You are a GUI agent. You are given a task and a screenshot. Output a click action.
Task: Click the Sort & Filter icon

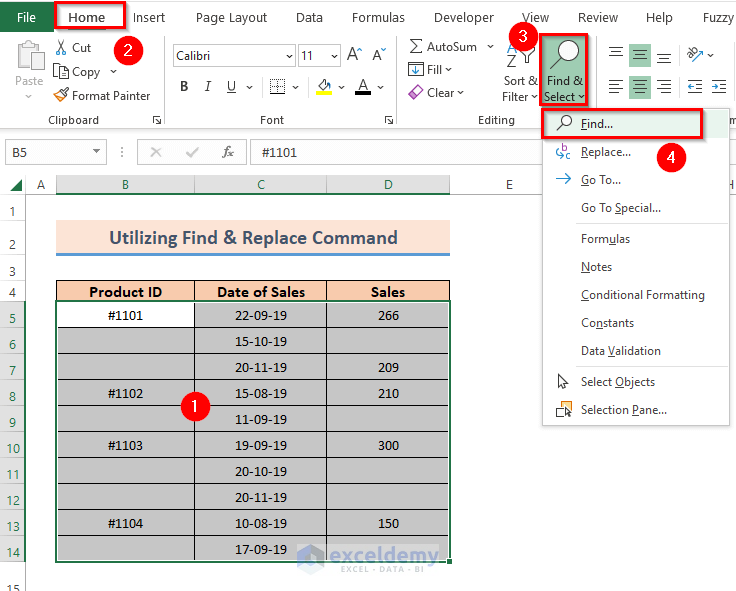pyautogui.click(x=520, y=58)
